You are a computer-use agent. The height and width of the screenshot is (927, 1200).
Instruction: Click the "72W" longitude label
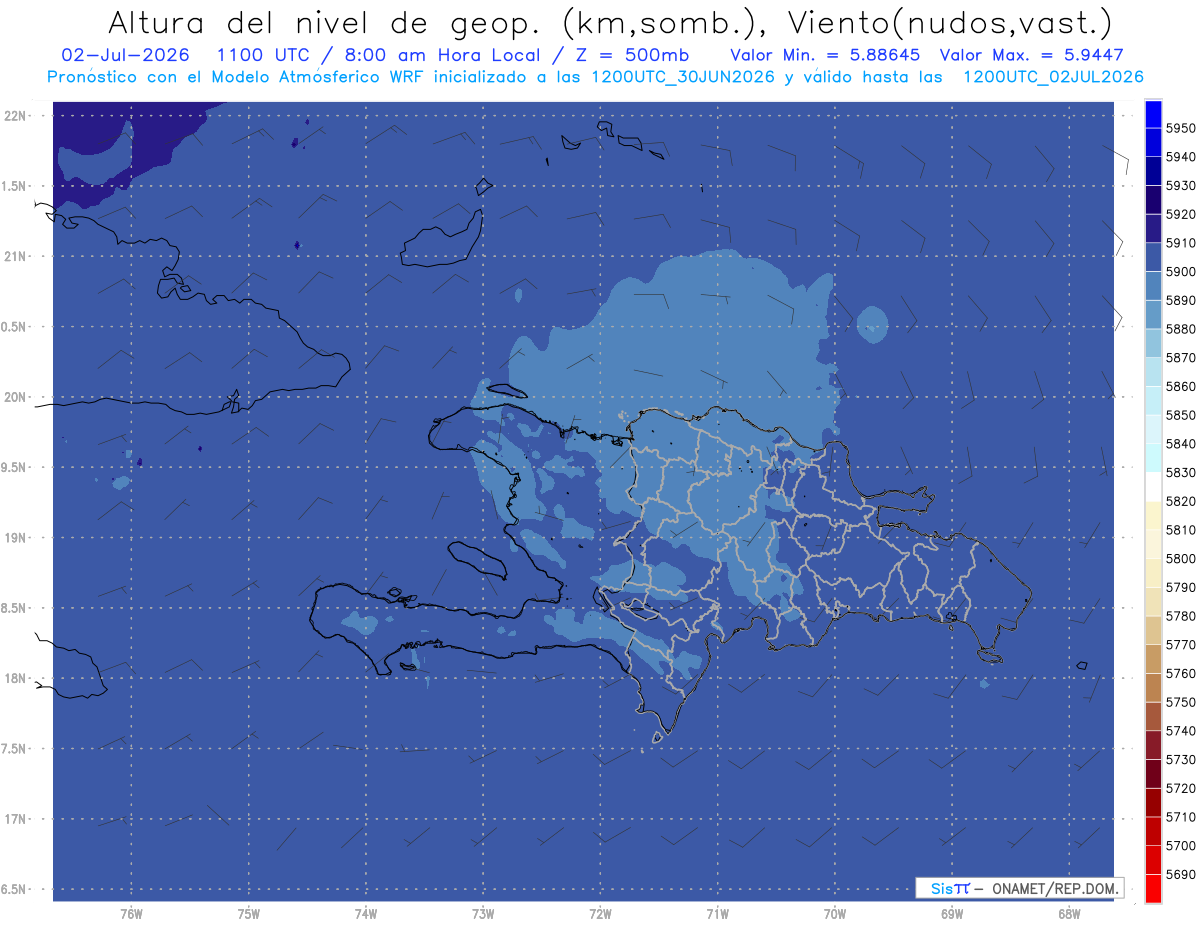(x=600, y=914)
